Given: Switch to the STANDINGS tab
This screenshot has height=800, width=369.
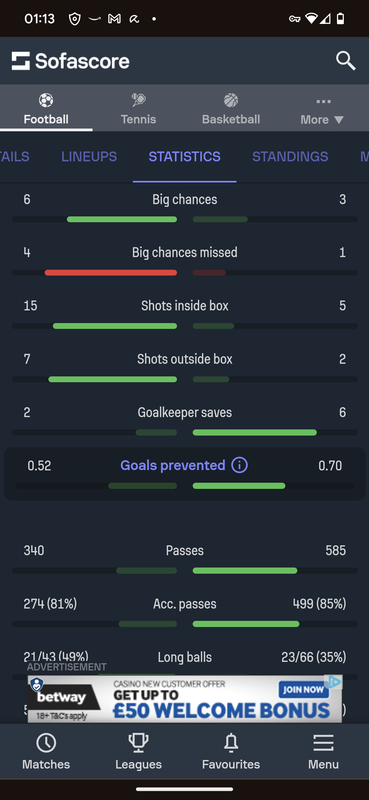Looking at the screenshot, I should click(x=290, y=157).
